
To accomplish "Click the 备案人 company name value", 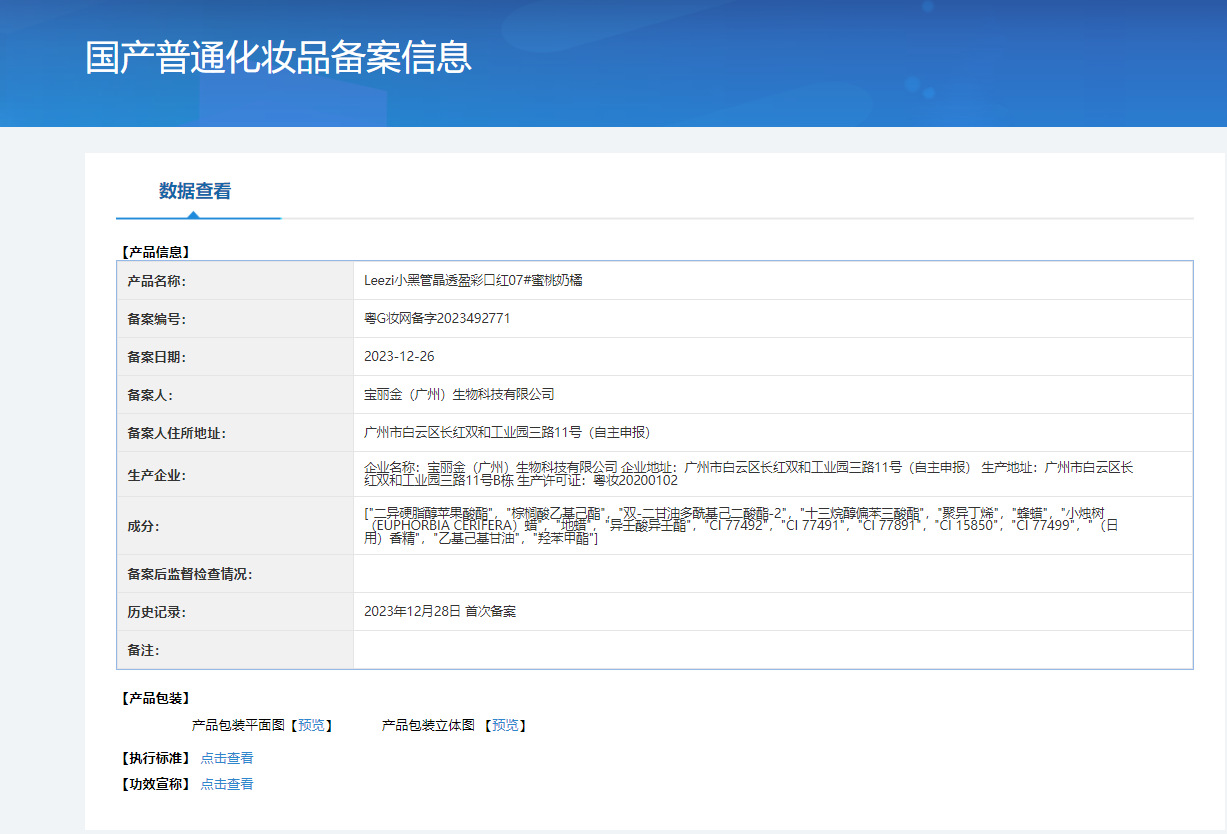I will point(458,395).
